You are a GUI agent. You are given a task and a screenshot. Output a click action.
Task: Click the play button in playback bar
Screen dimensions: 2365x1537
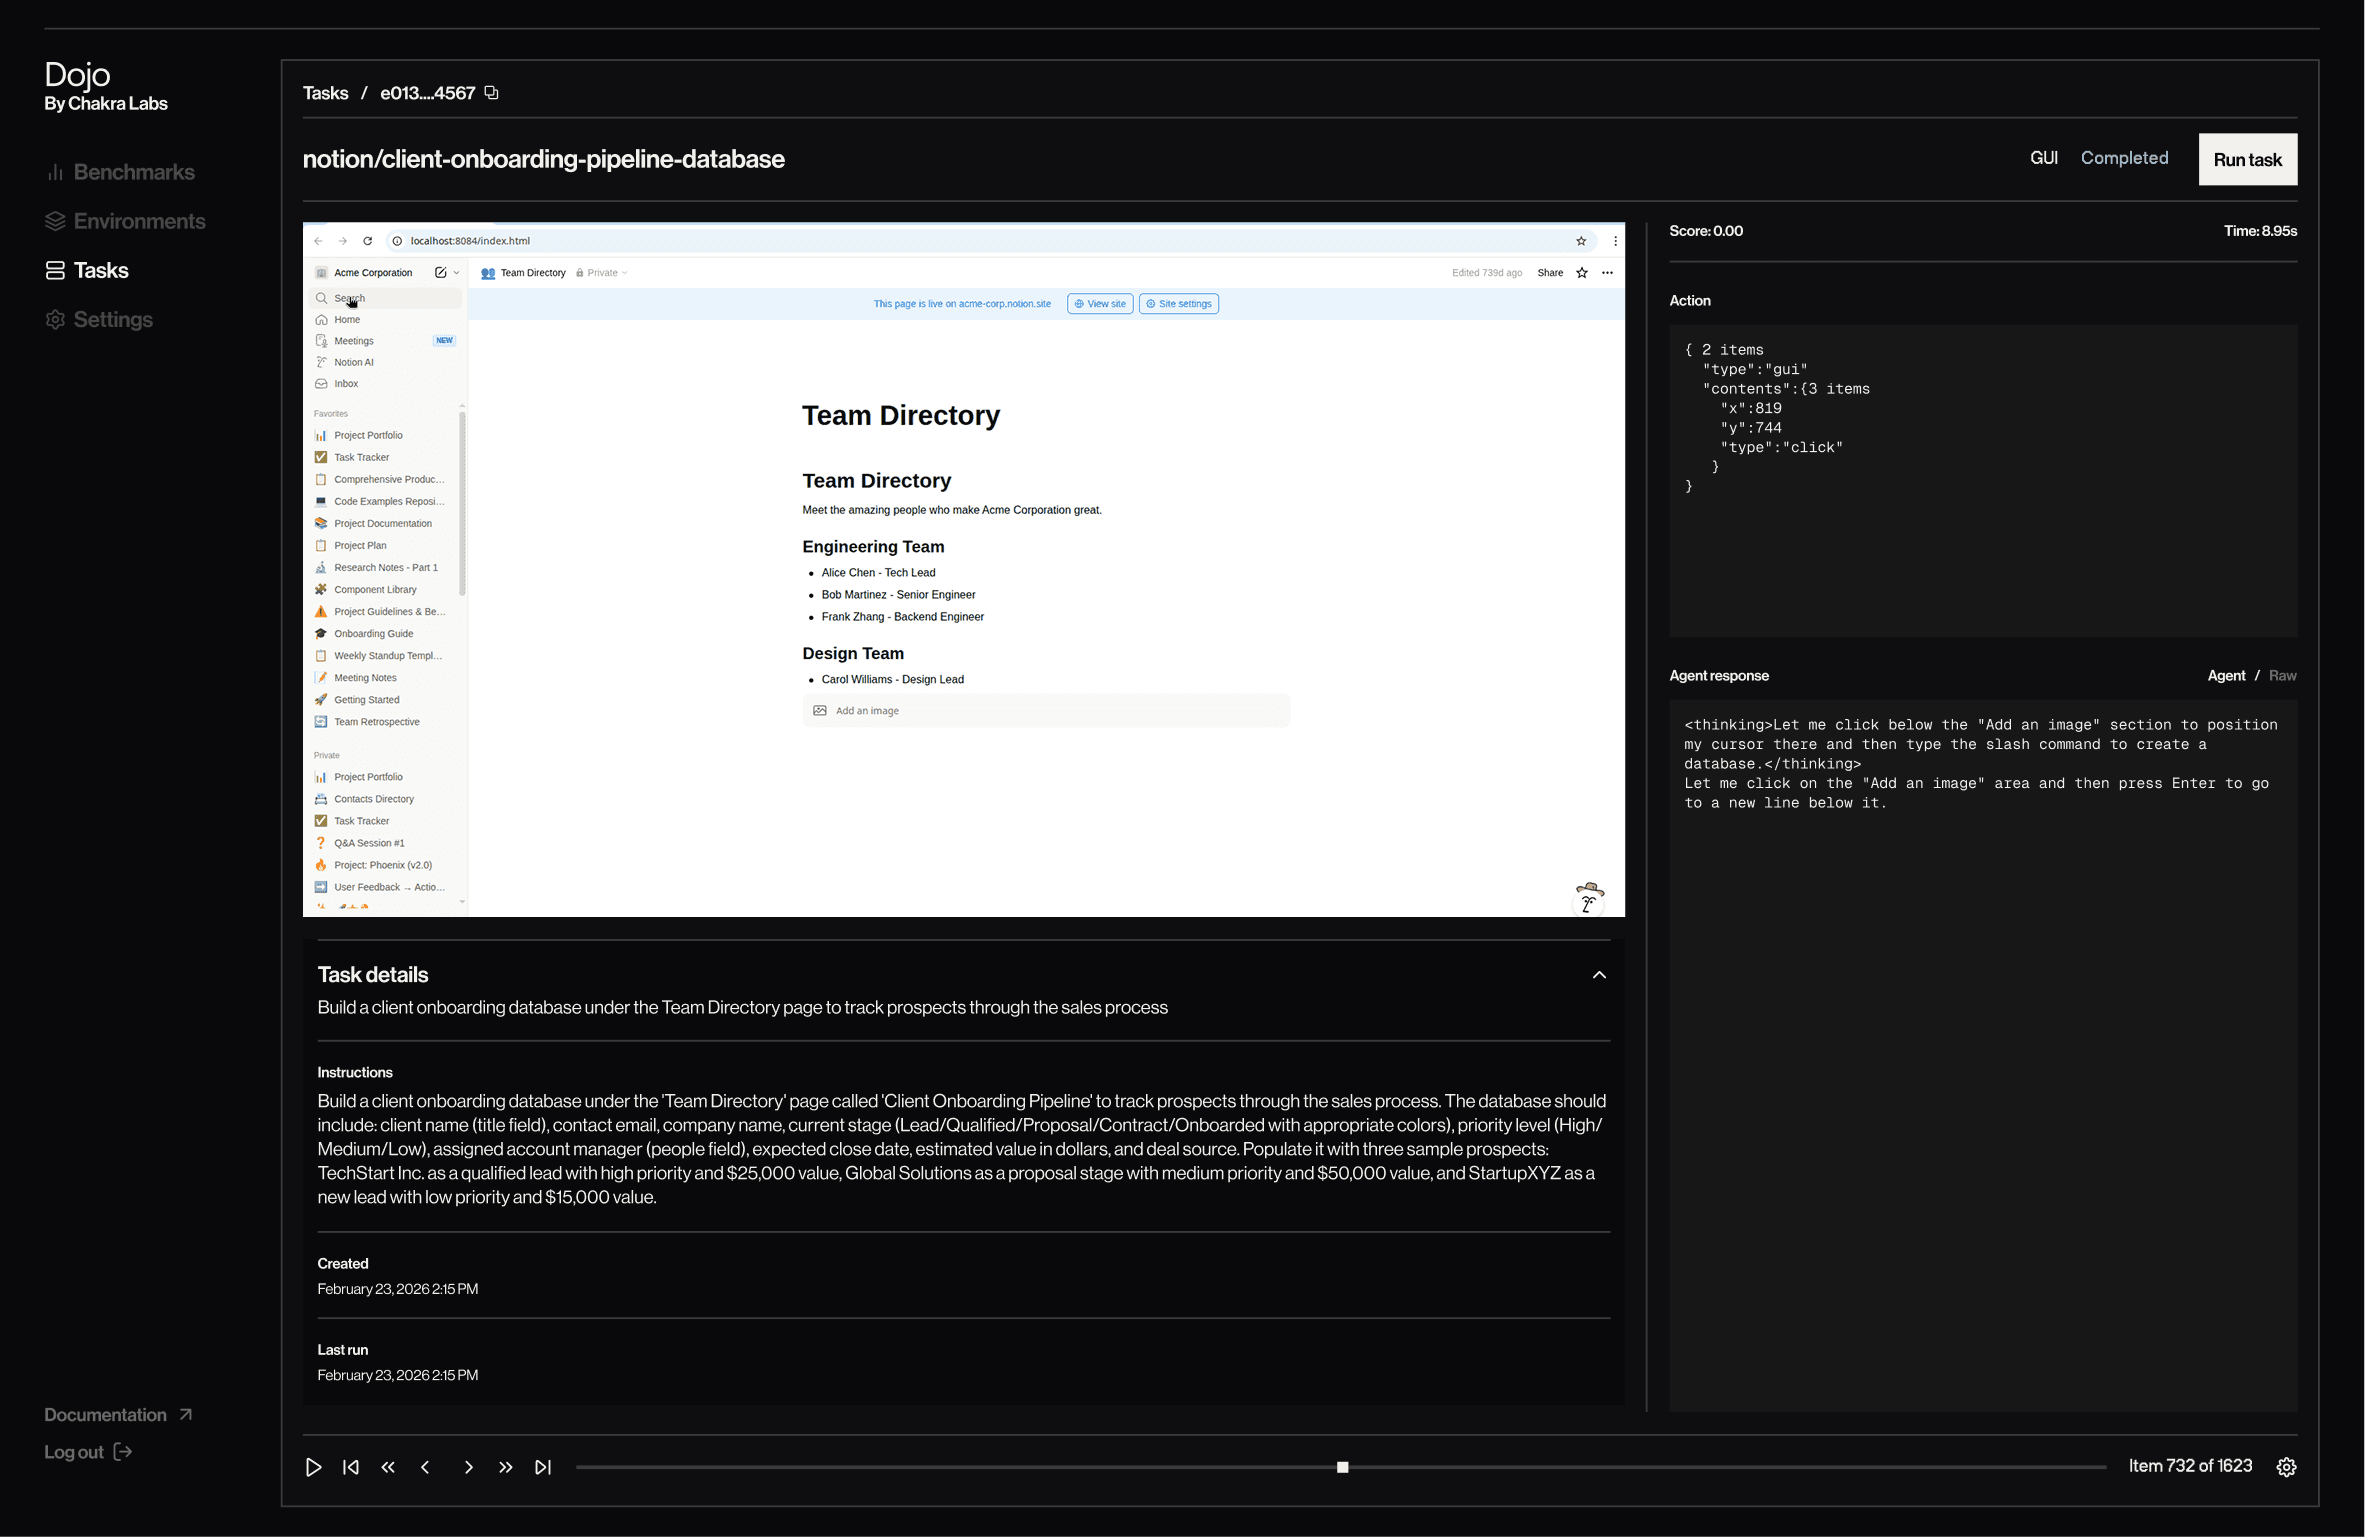point(313,1467)
